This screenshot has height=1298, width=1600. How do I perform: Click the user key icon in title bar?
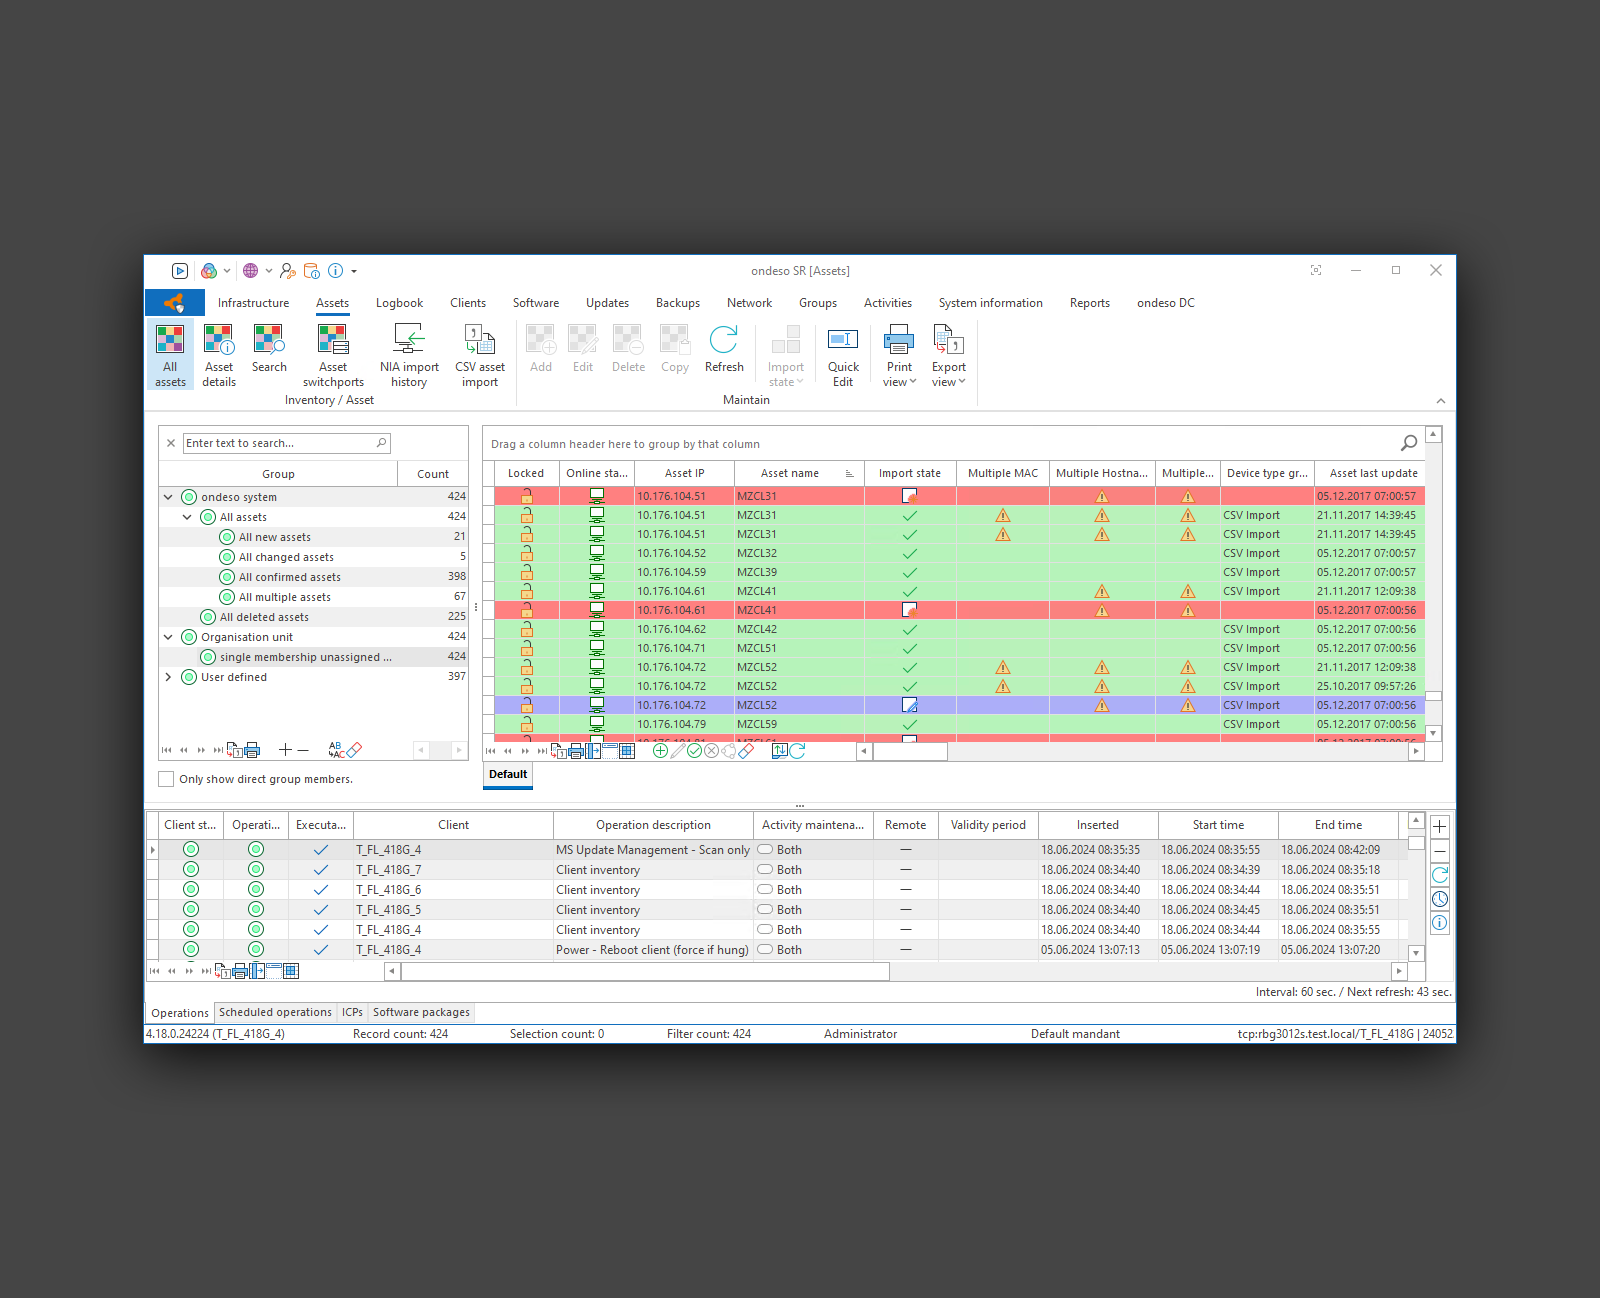pyautogui.click(x=288, y=271)
